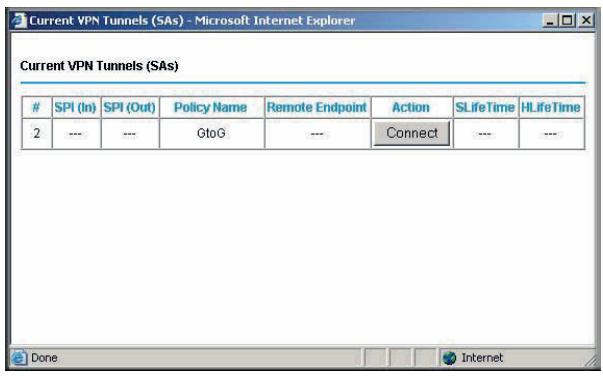The image size is (603, 376).
Task: Click the Done status bar text
Action: (x=44, y=358)
